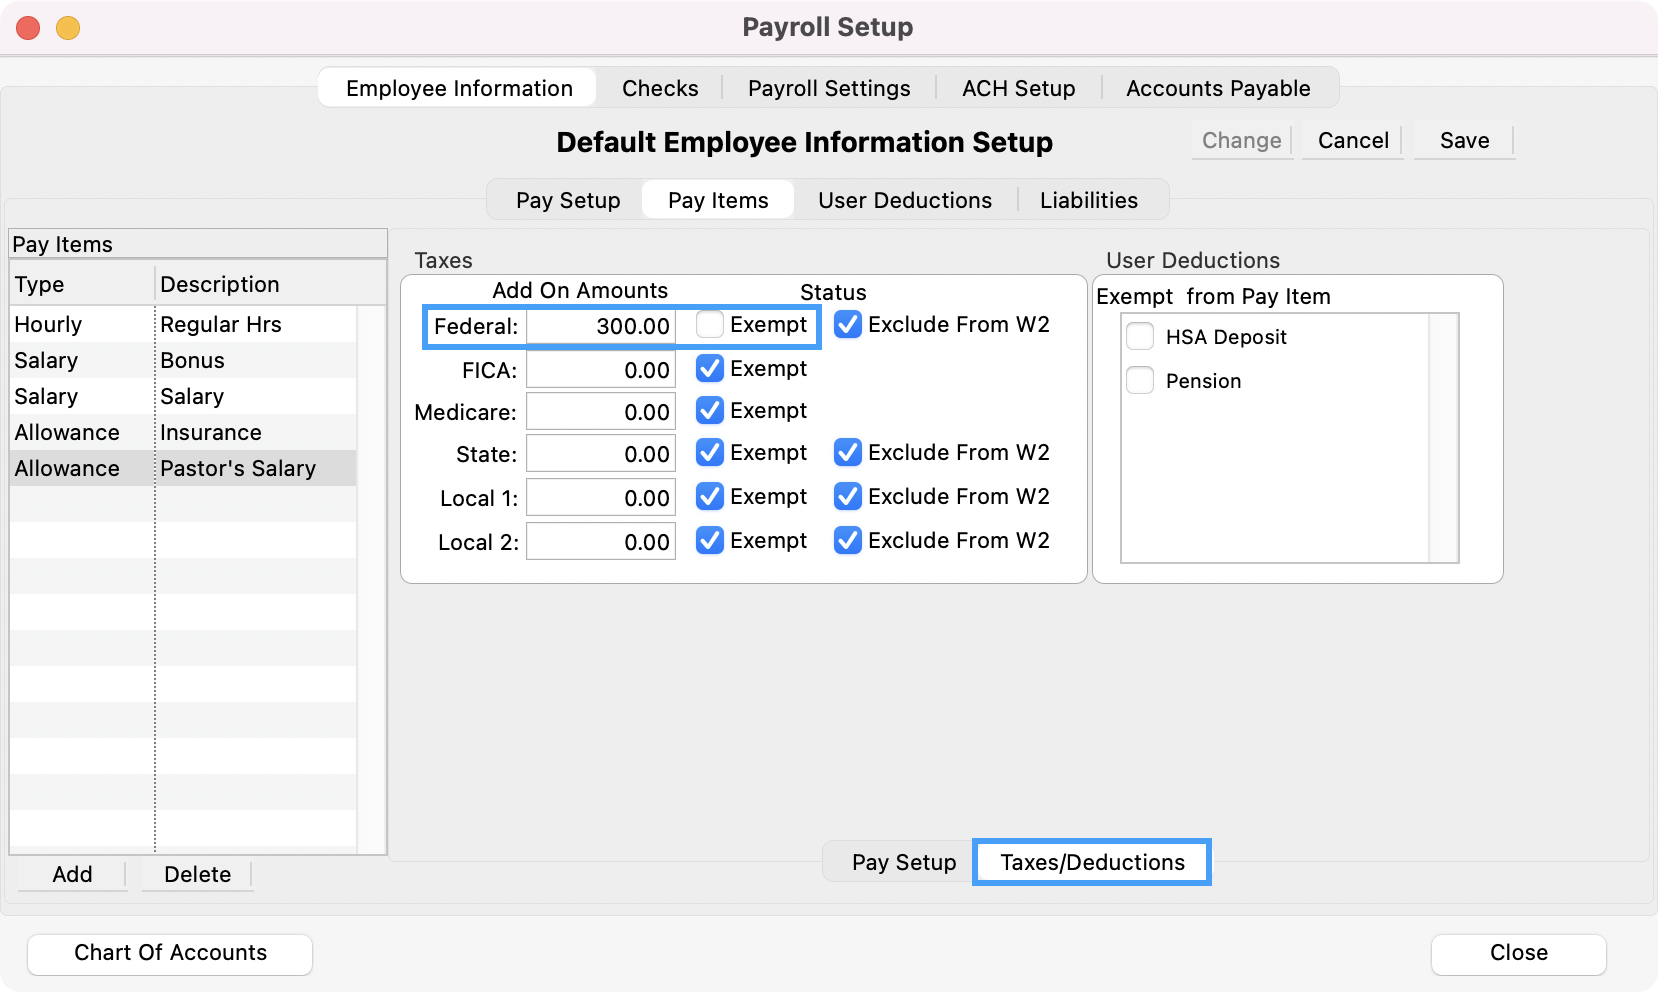Disable FICA Exempt status

710,369
